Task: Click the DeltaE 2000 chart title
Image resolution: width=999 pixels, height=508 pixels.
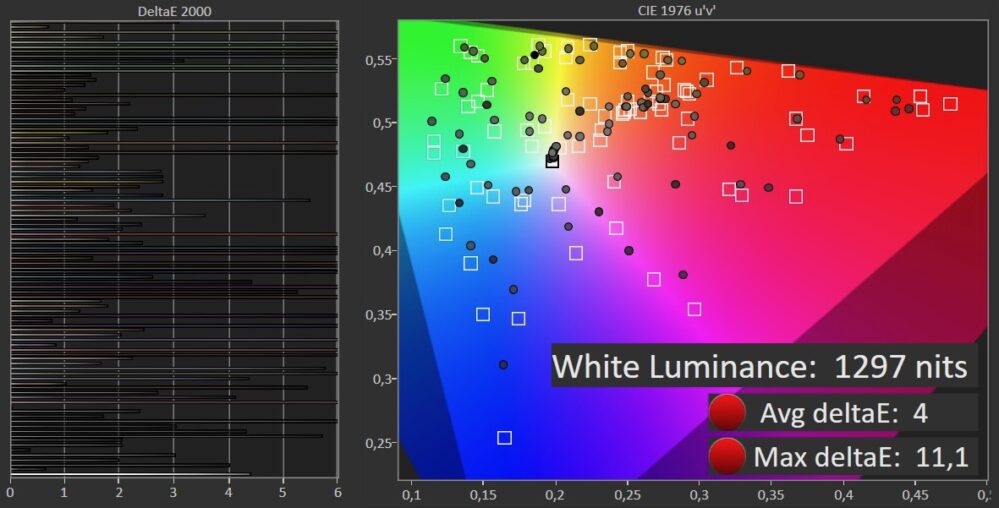Action: 175,11
